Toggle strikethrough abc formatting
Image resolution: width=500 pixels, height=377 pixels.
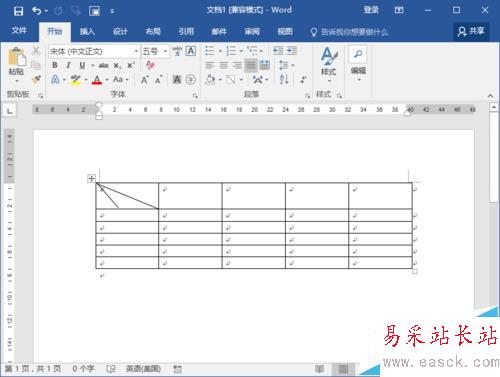tap(104, 65)
